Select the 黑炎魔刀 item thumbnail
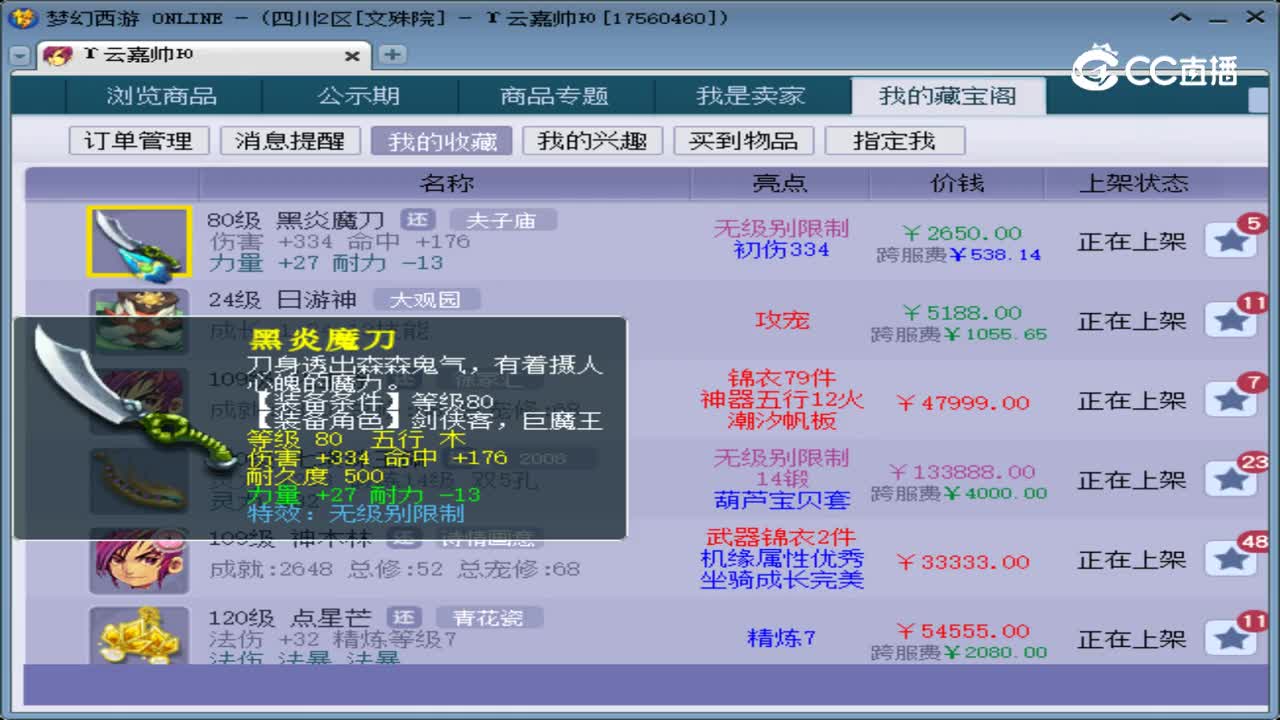 [x=138, y=242]
